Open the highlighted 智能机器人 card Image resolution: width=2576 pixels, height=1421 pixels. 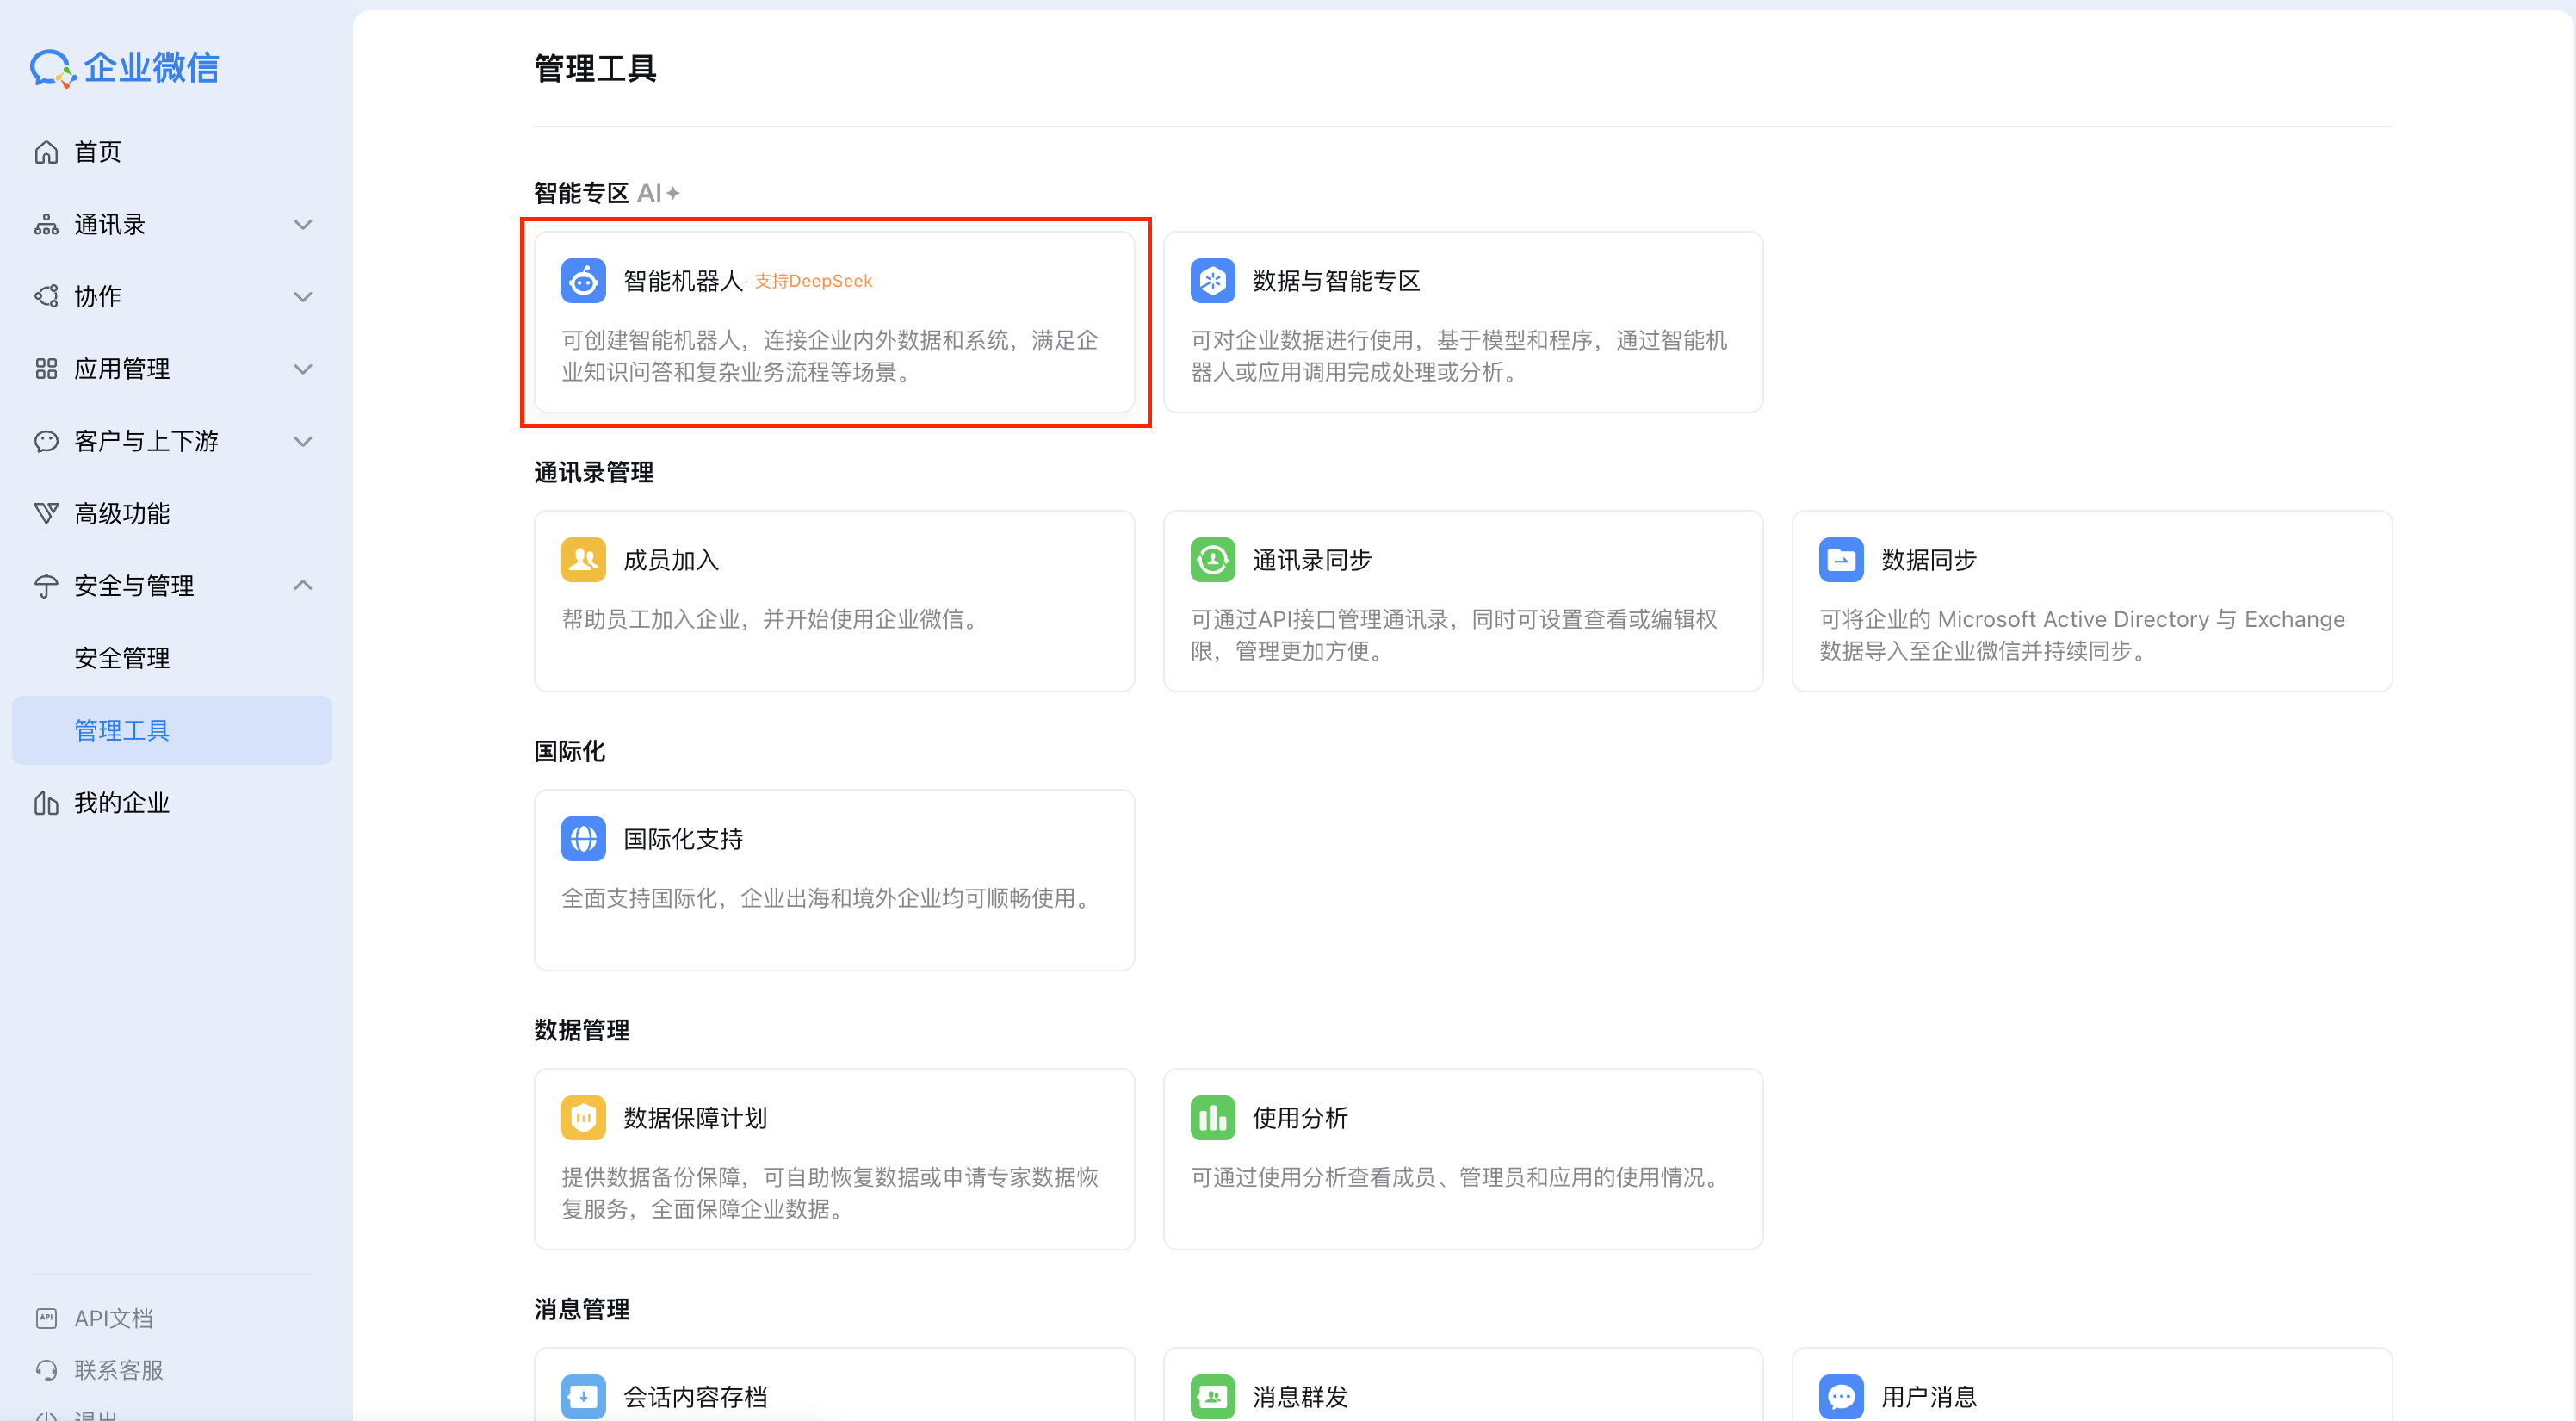coord(835,323)
